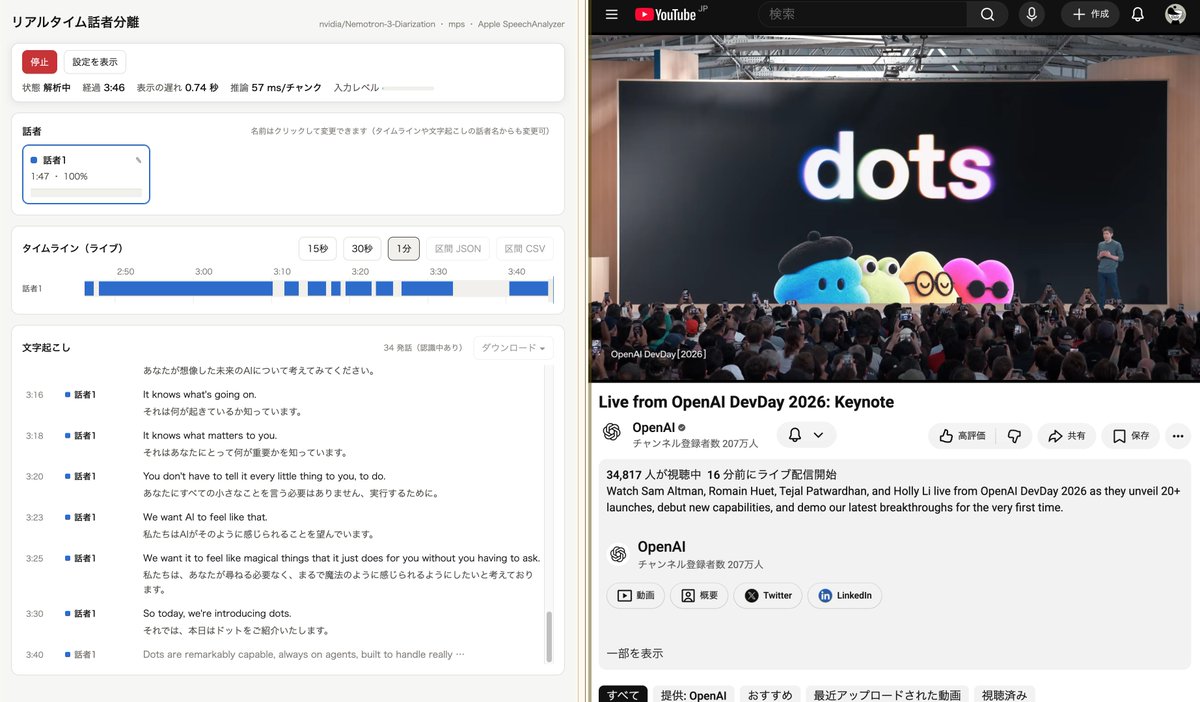The image size is (1200, 702).
Task: Open the YouTube hamburger menu
Action: point(611,14)
